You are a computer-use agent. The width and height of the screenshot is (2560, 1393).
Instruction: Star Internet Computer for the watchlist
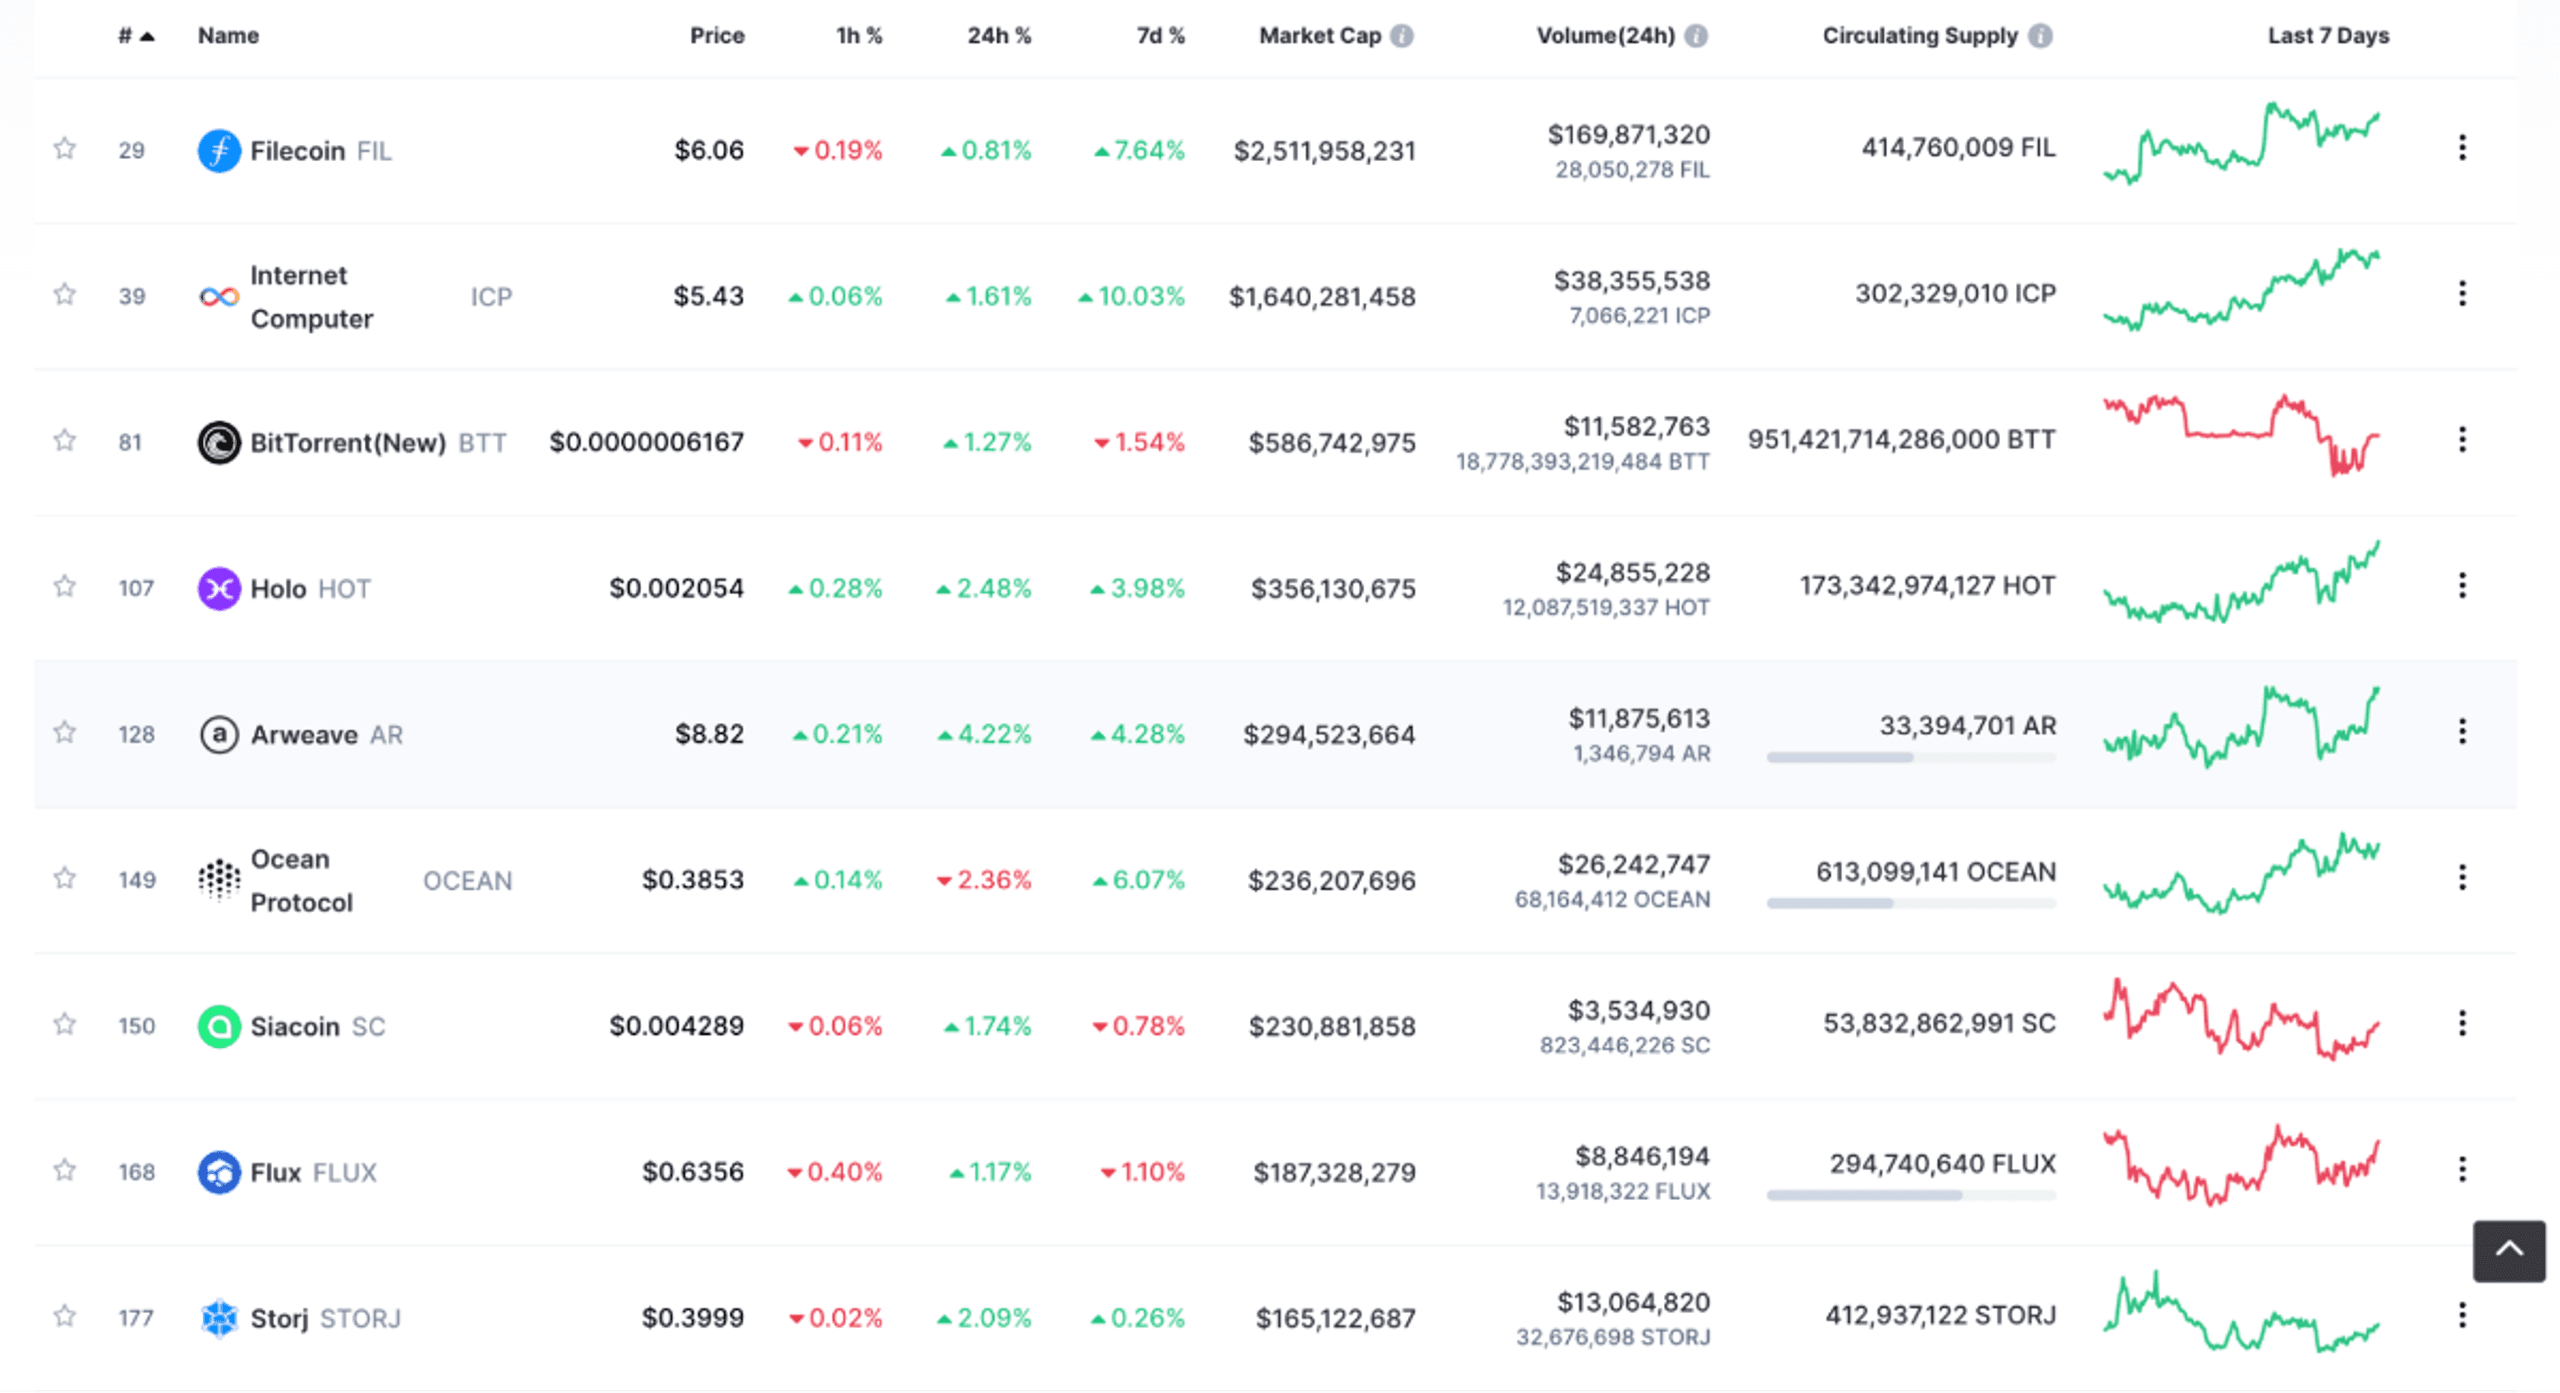pos(65,294)
